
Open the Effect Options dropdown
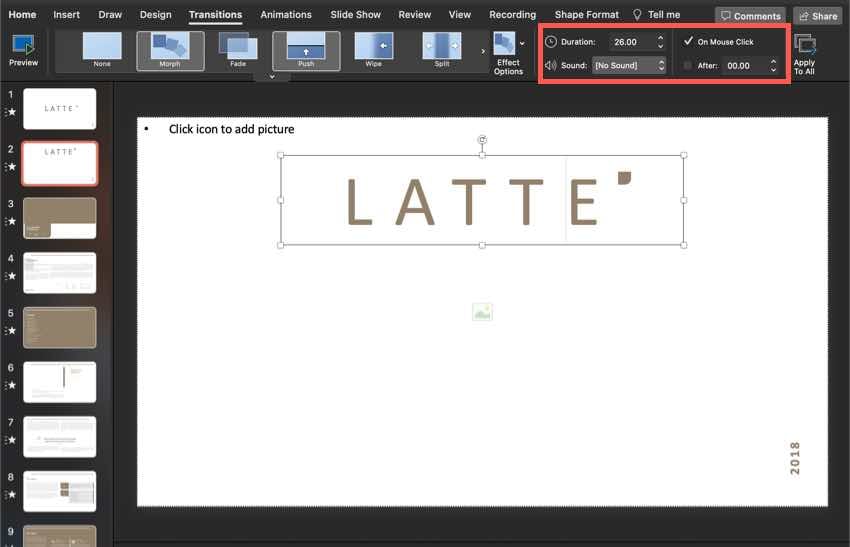coord(508,52)
